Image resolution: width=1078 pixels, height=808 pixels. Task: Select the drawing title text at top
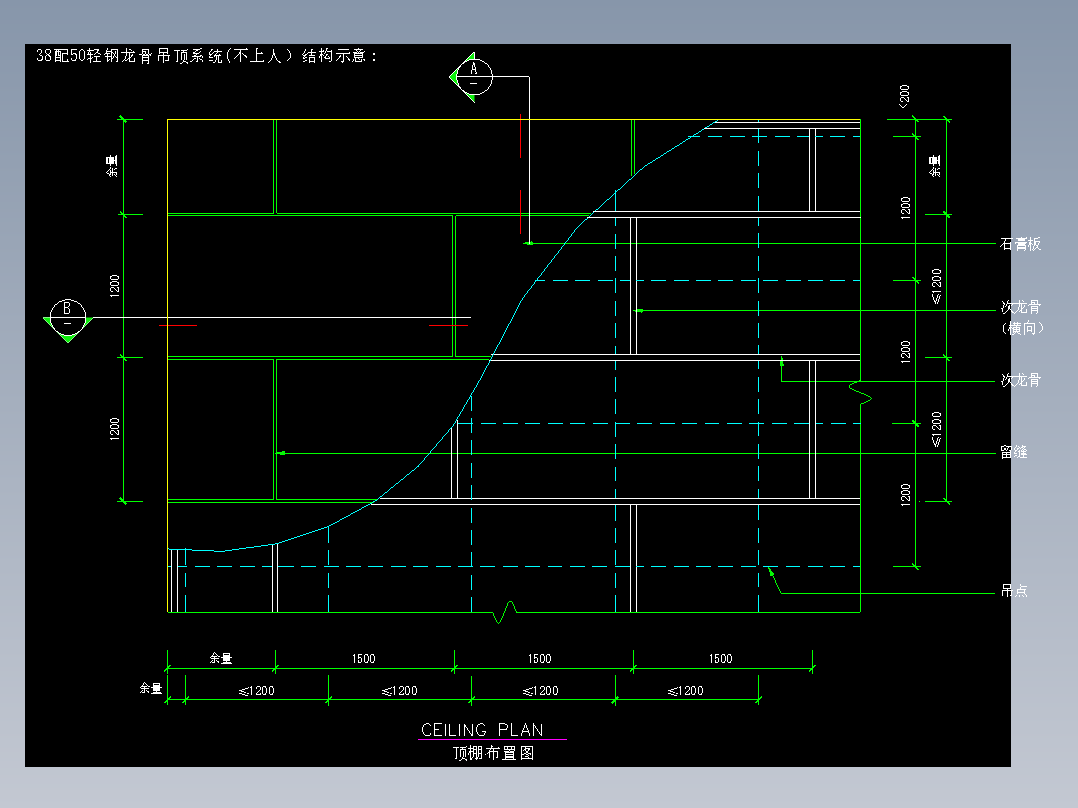point(207,56)
